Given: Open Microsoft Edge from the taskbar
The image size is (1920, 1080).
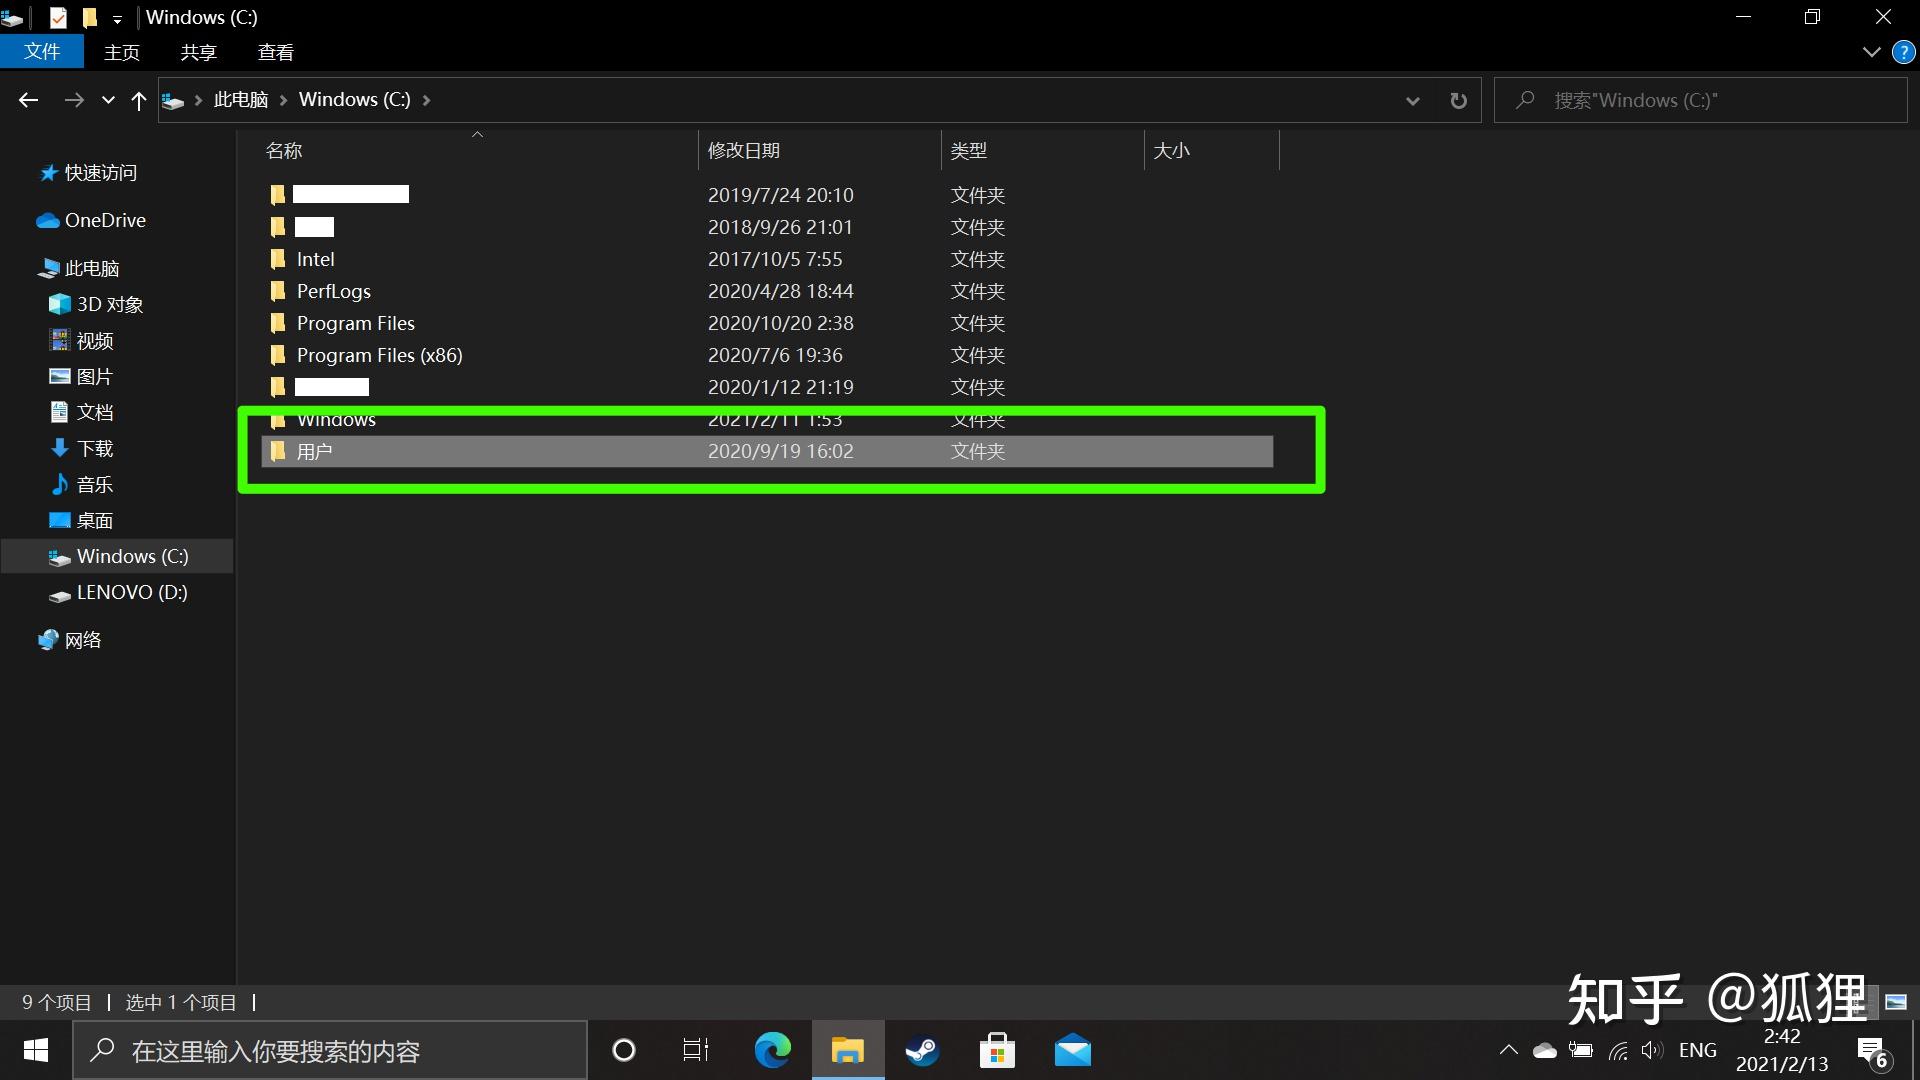Looking at the screenshot, I should pos(772,1050).
